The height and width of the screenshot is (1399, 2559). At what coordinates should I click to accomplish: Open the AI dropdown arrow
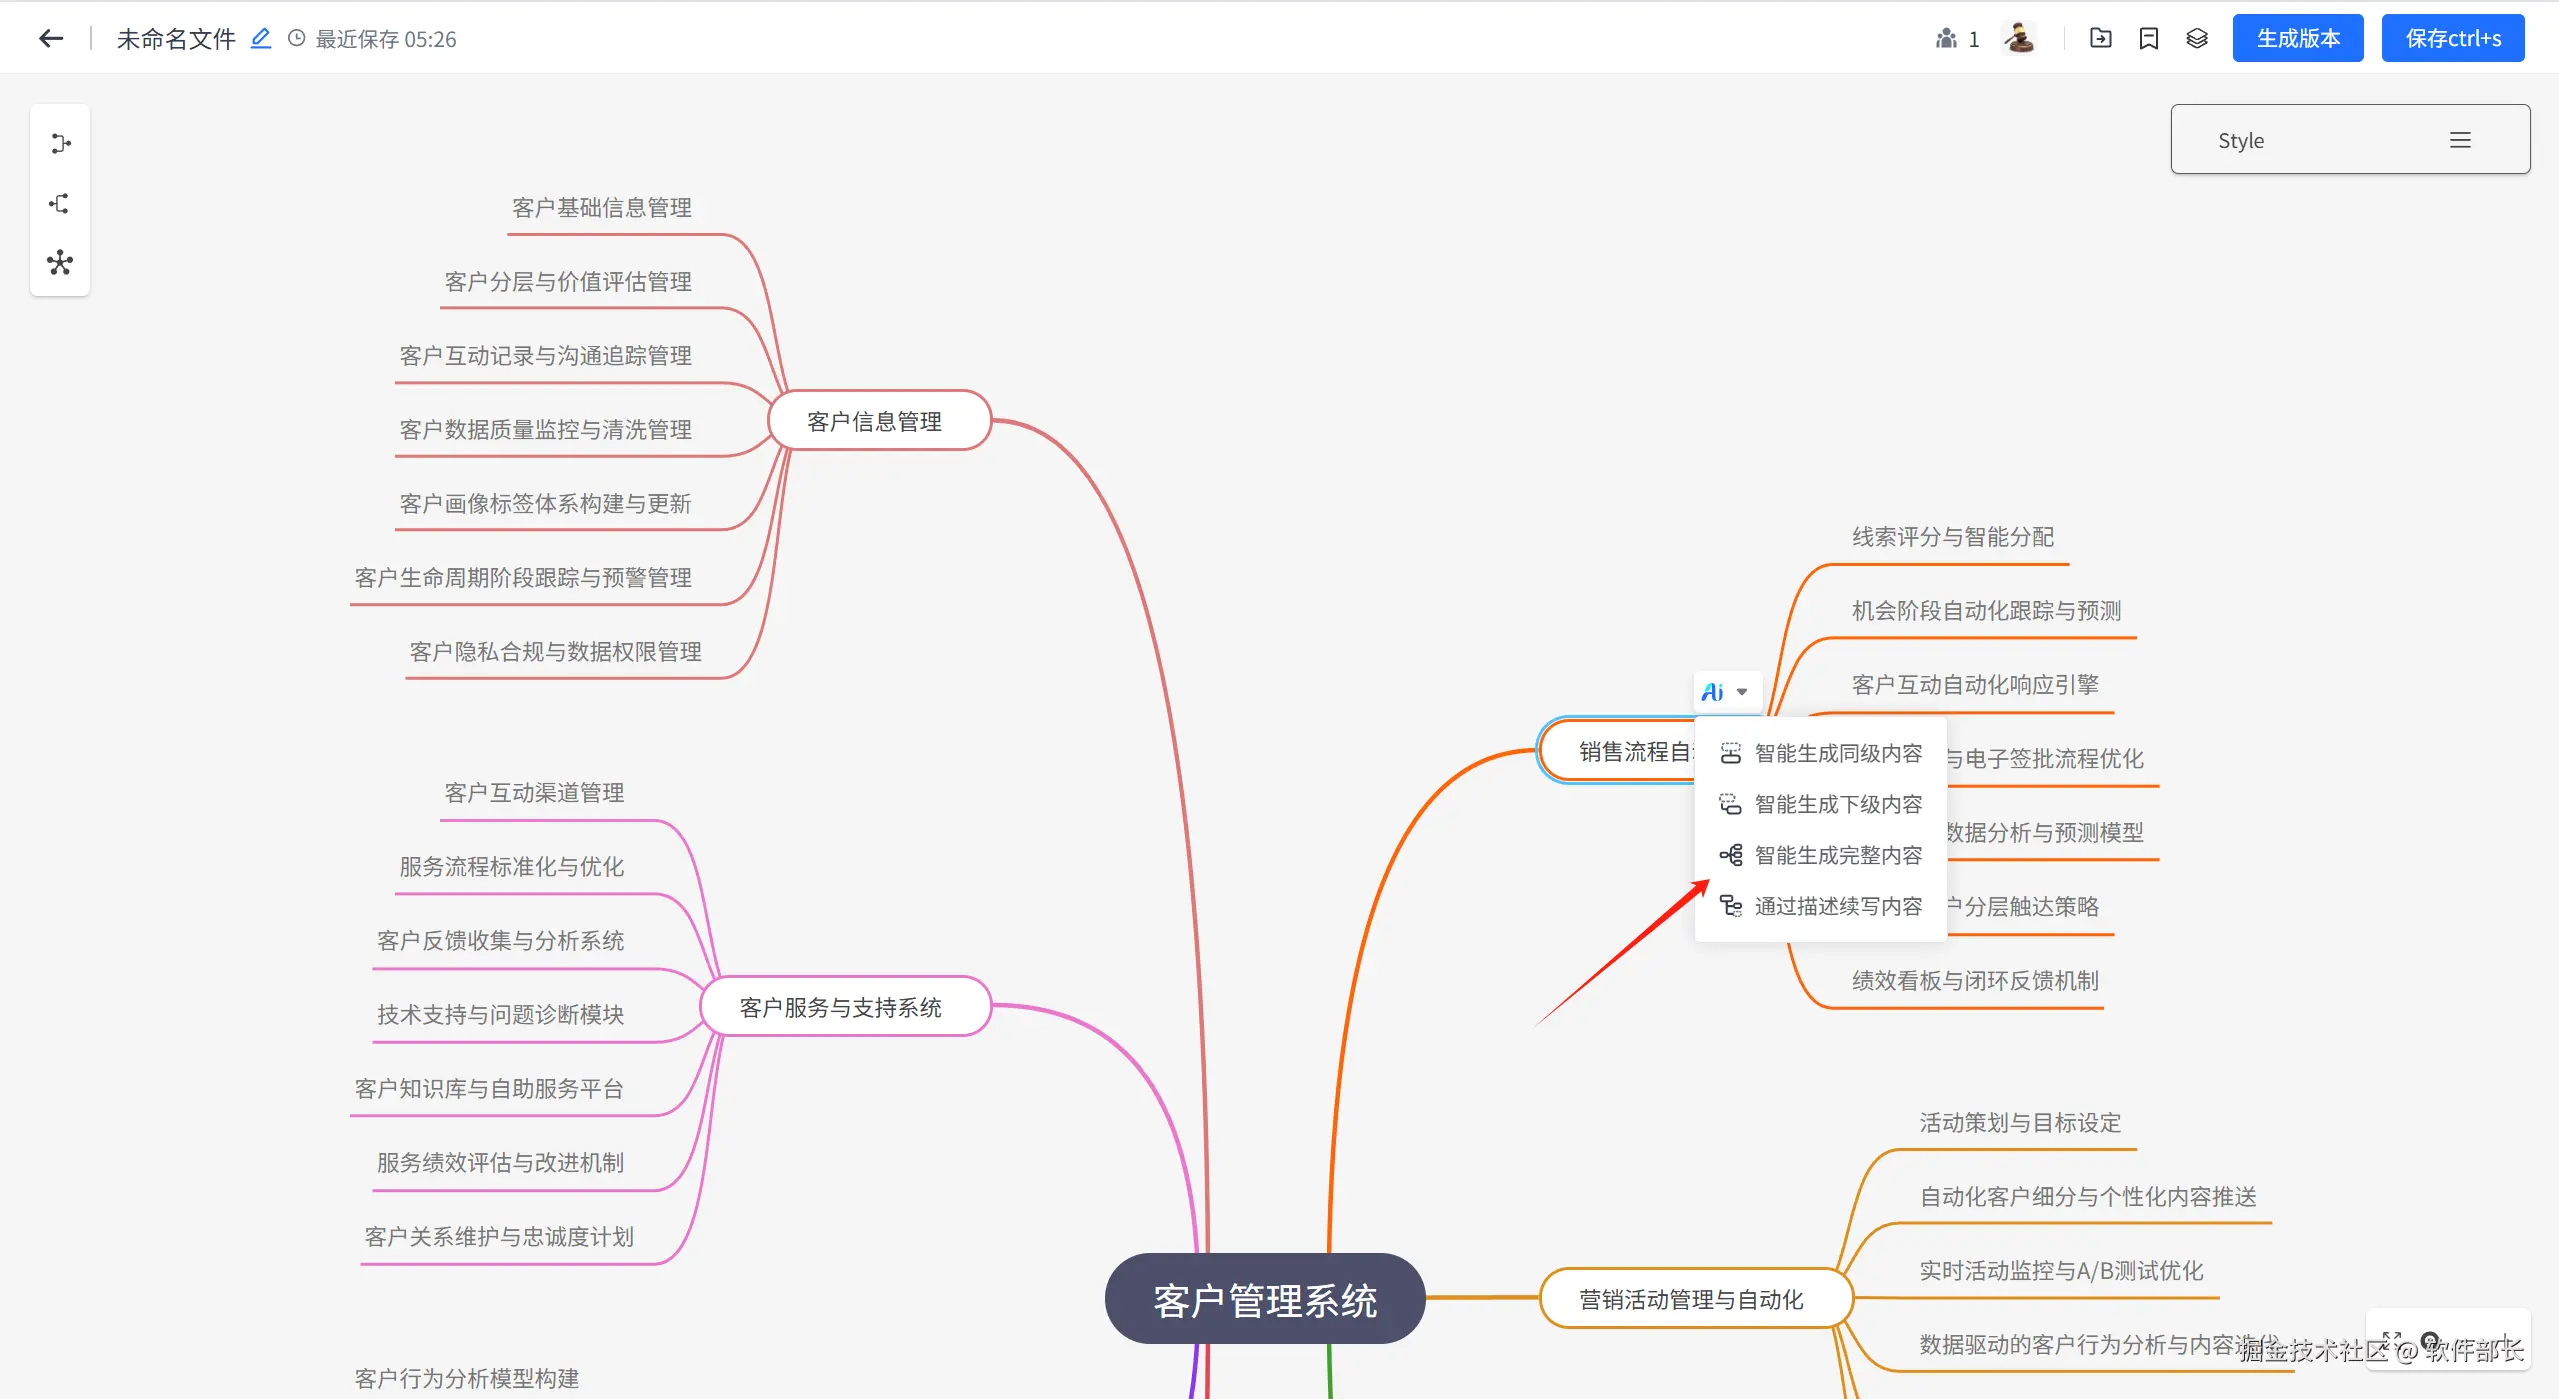coord(1742,692)
